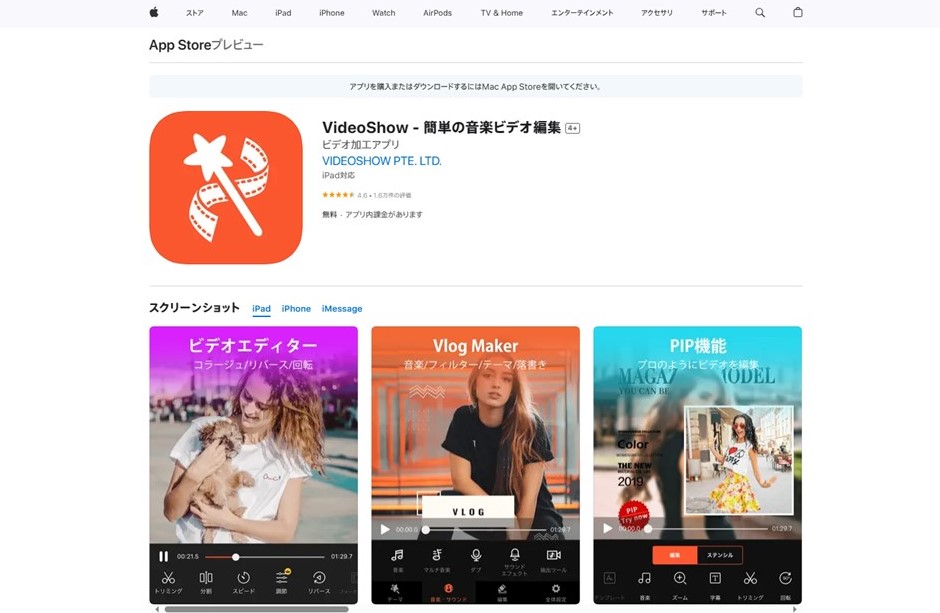Screen dimensions: 940x613
Task: Click the App Store heading link
Action: (x=179, y=45)
